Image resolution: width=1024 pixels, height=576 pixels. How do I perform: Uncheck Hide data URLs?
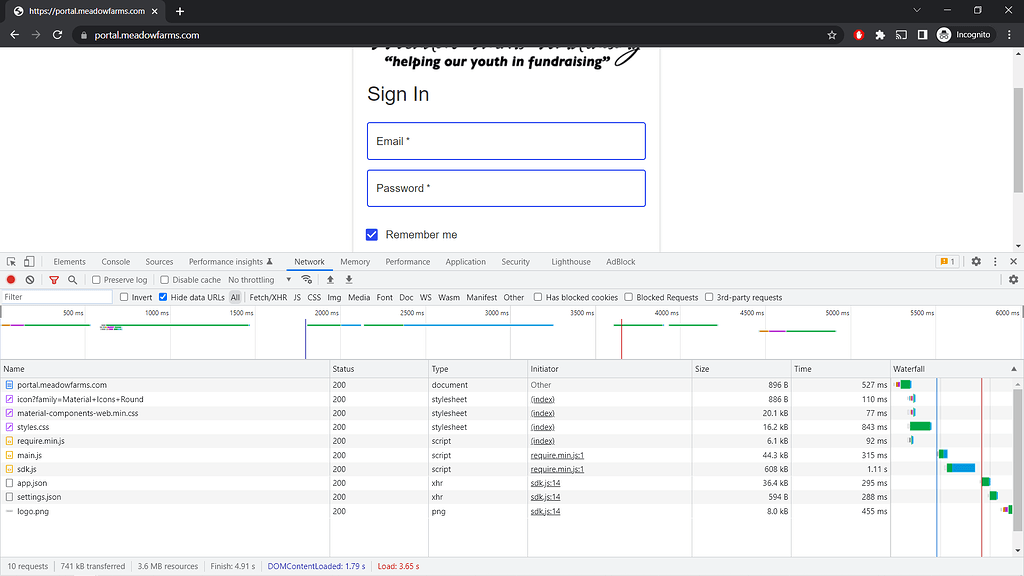tap(163, 297)
